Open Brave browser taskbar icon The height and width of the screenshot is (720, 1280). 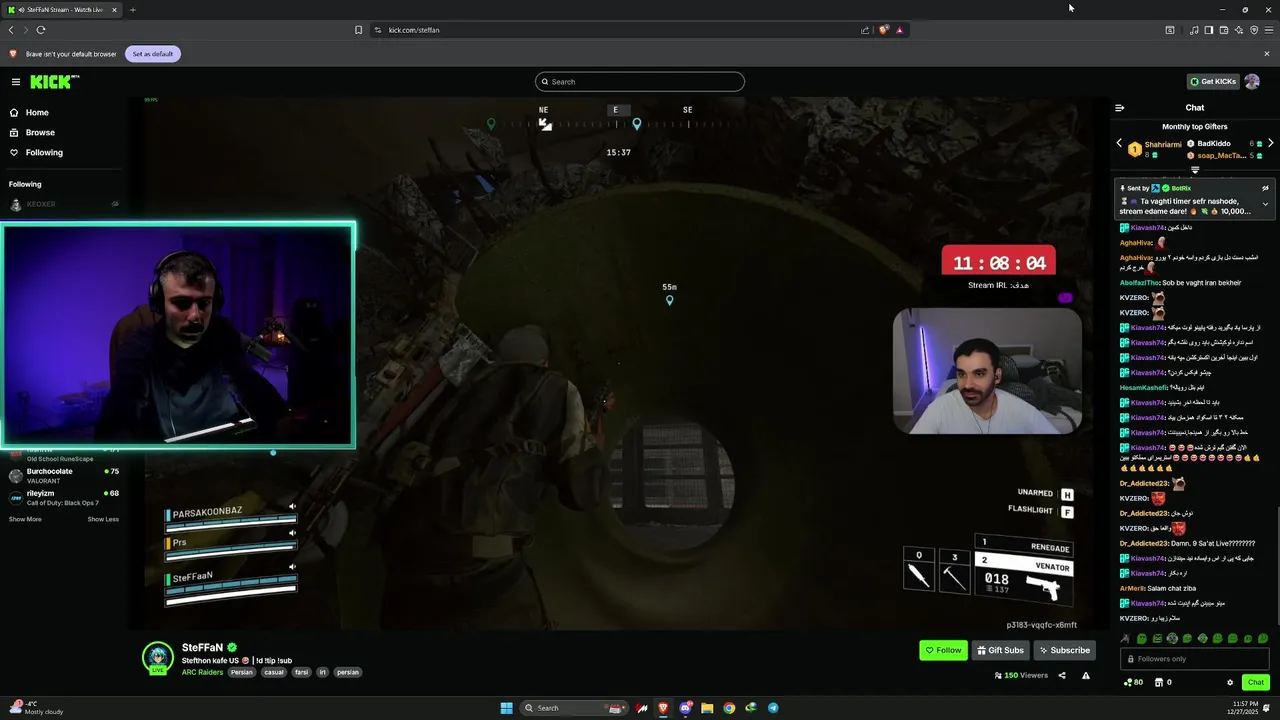click(x=663, y=708)
